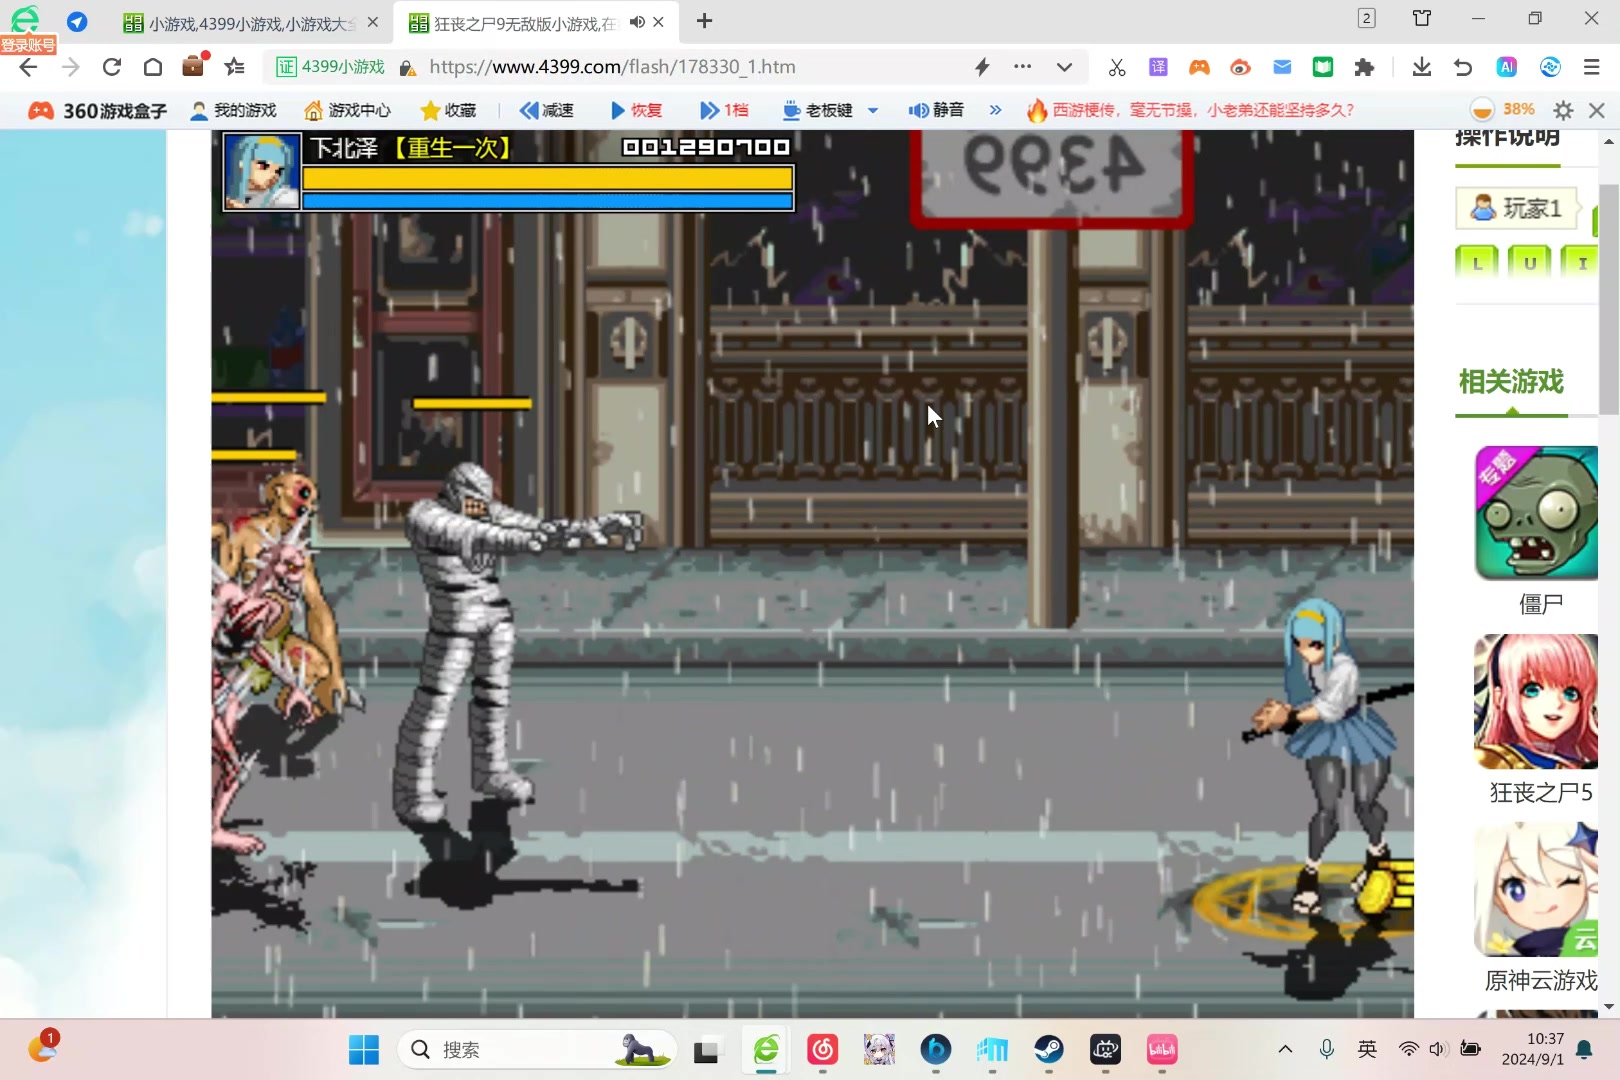Open the tab counter icon
Image resolution: width=1620 pixels, height=1080 pixels.
coord(1367,18)
